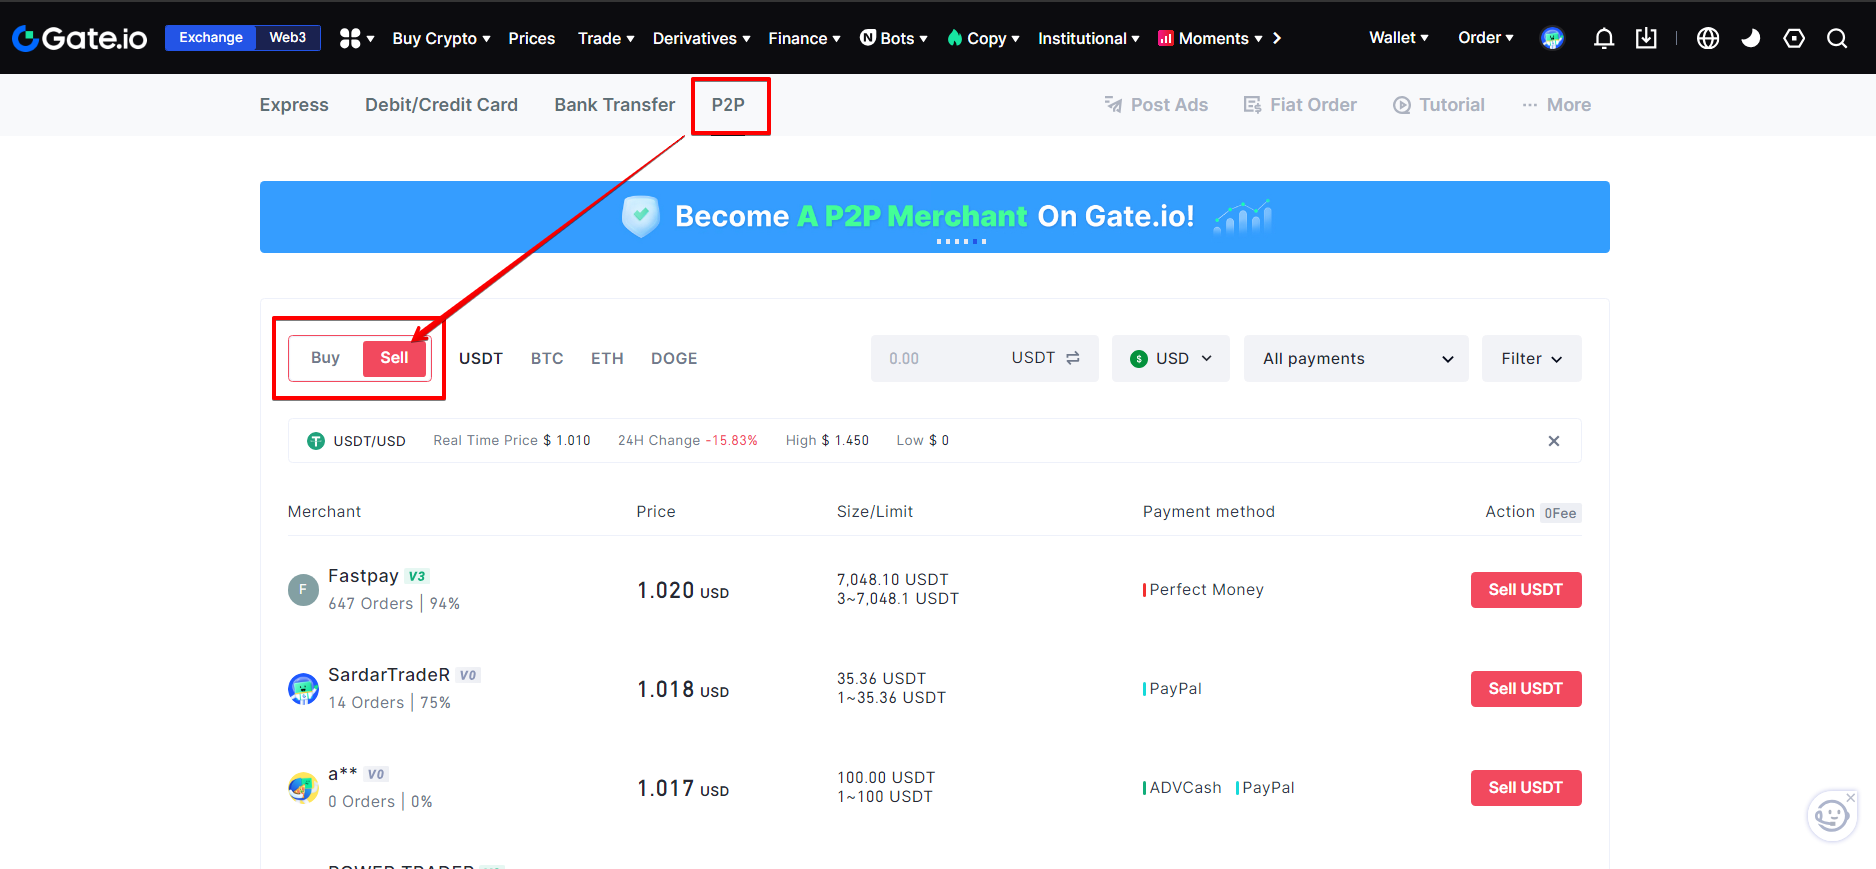
Task: Select the USDT coin tab
Action: 481,358
